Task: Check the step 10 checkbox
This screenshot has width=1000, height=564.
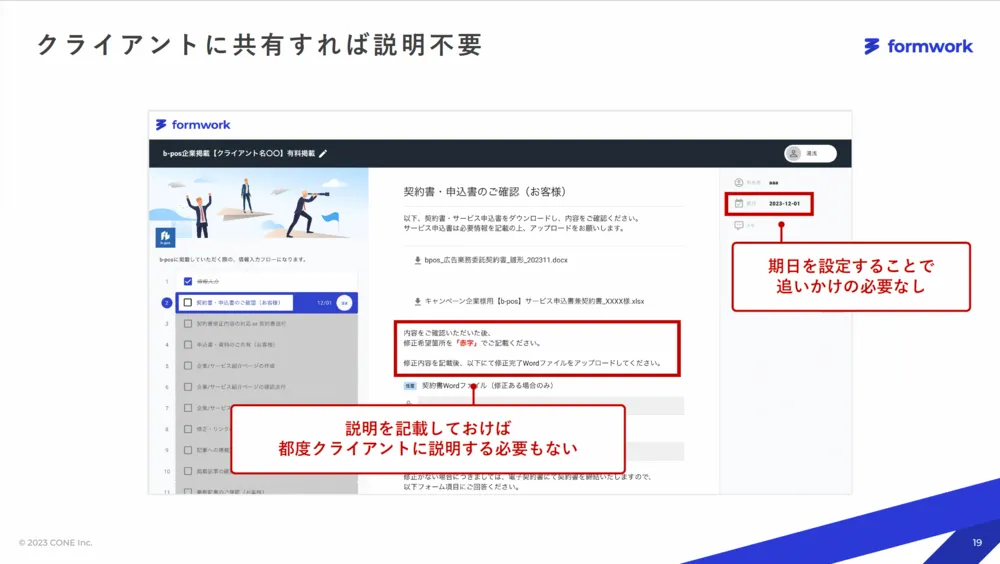Action: click(188, 471)
